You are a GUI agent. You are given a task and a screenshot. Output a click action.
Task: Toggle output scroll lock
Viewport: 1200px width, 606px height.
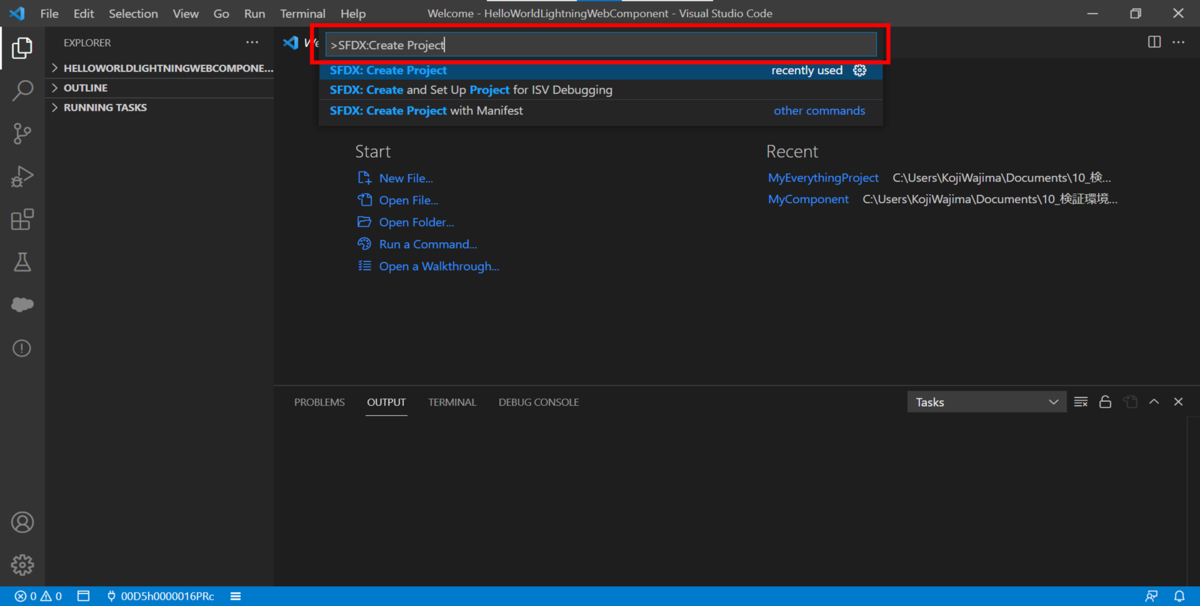click(1105, 402)
